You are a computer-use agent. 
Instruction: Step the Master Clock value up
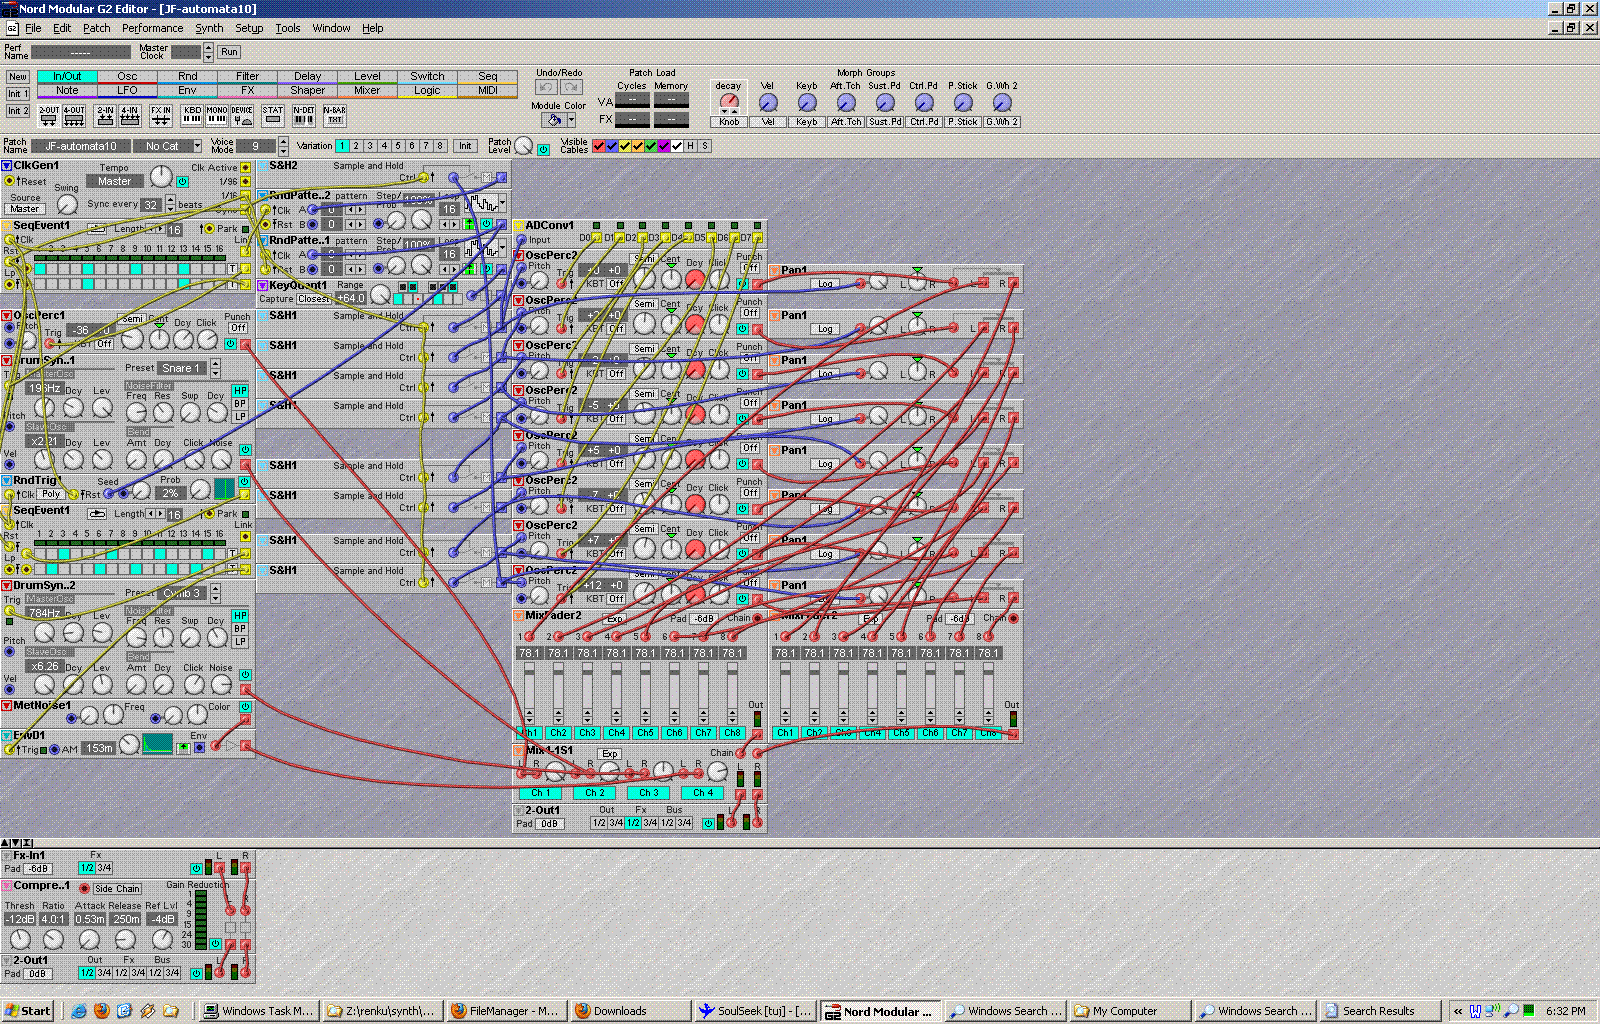pos(208,48)
